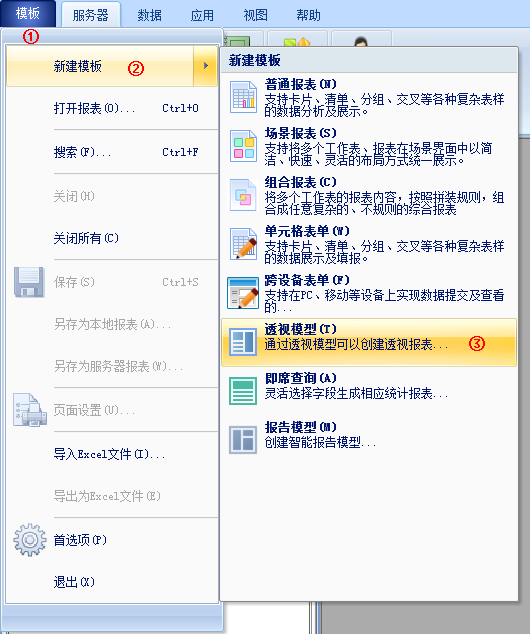The width and height of the screenshot is (530, 634).
Task: Select the 透视模型 blue layout icon
Action: (243, 342)
